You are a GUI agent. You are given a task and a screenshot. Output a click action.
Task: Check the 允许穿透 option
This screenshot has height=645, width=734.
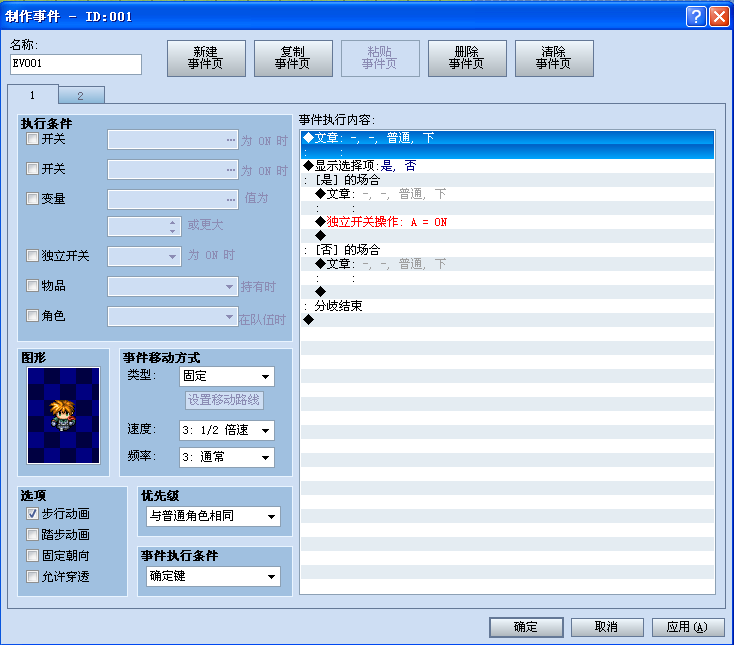pyautogui.click(x=32, y=577)
